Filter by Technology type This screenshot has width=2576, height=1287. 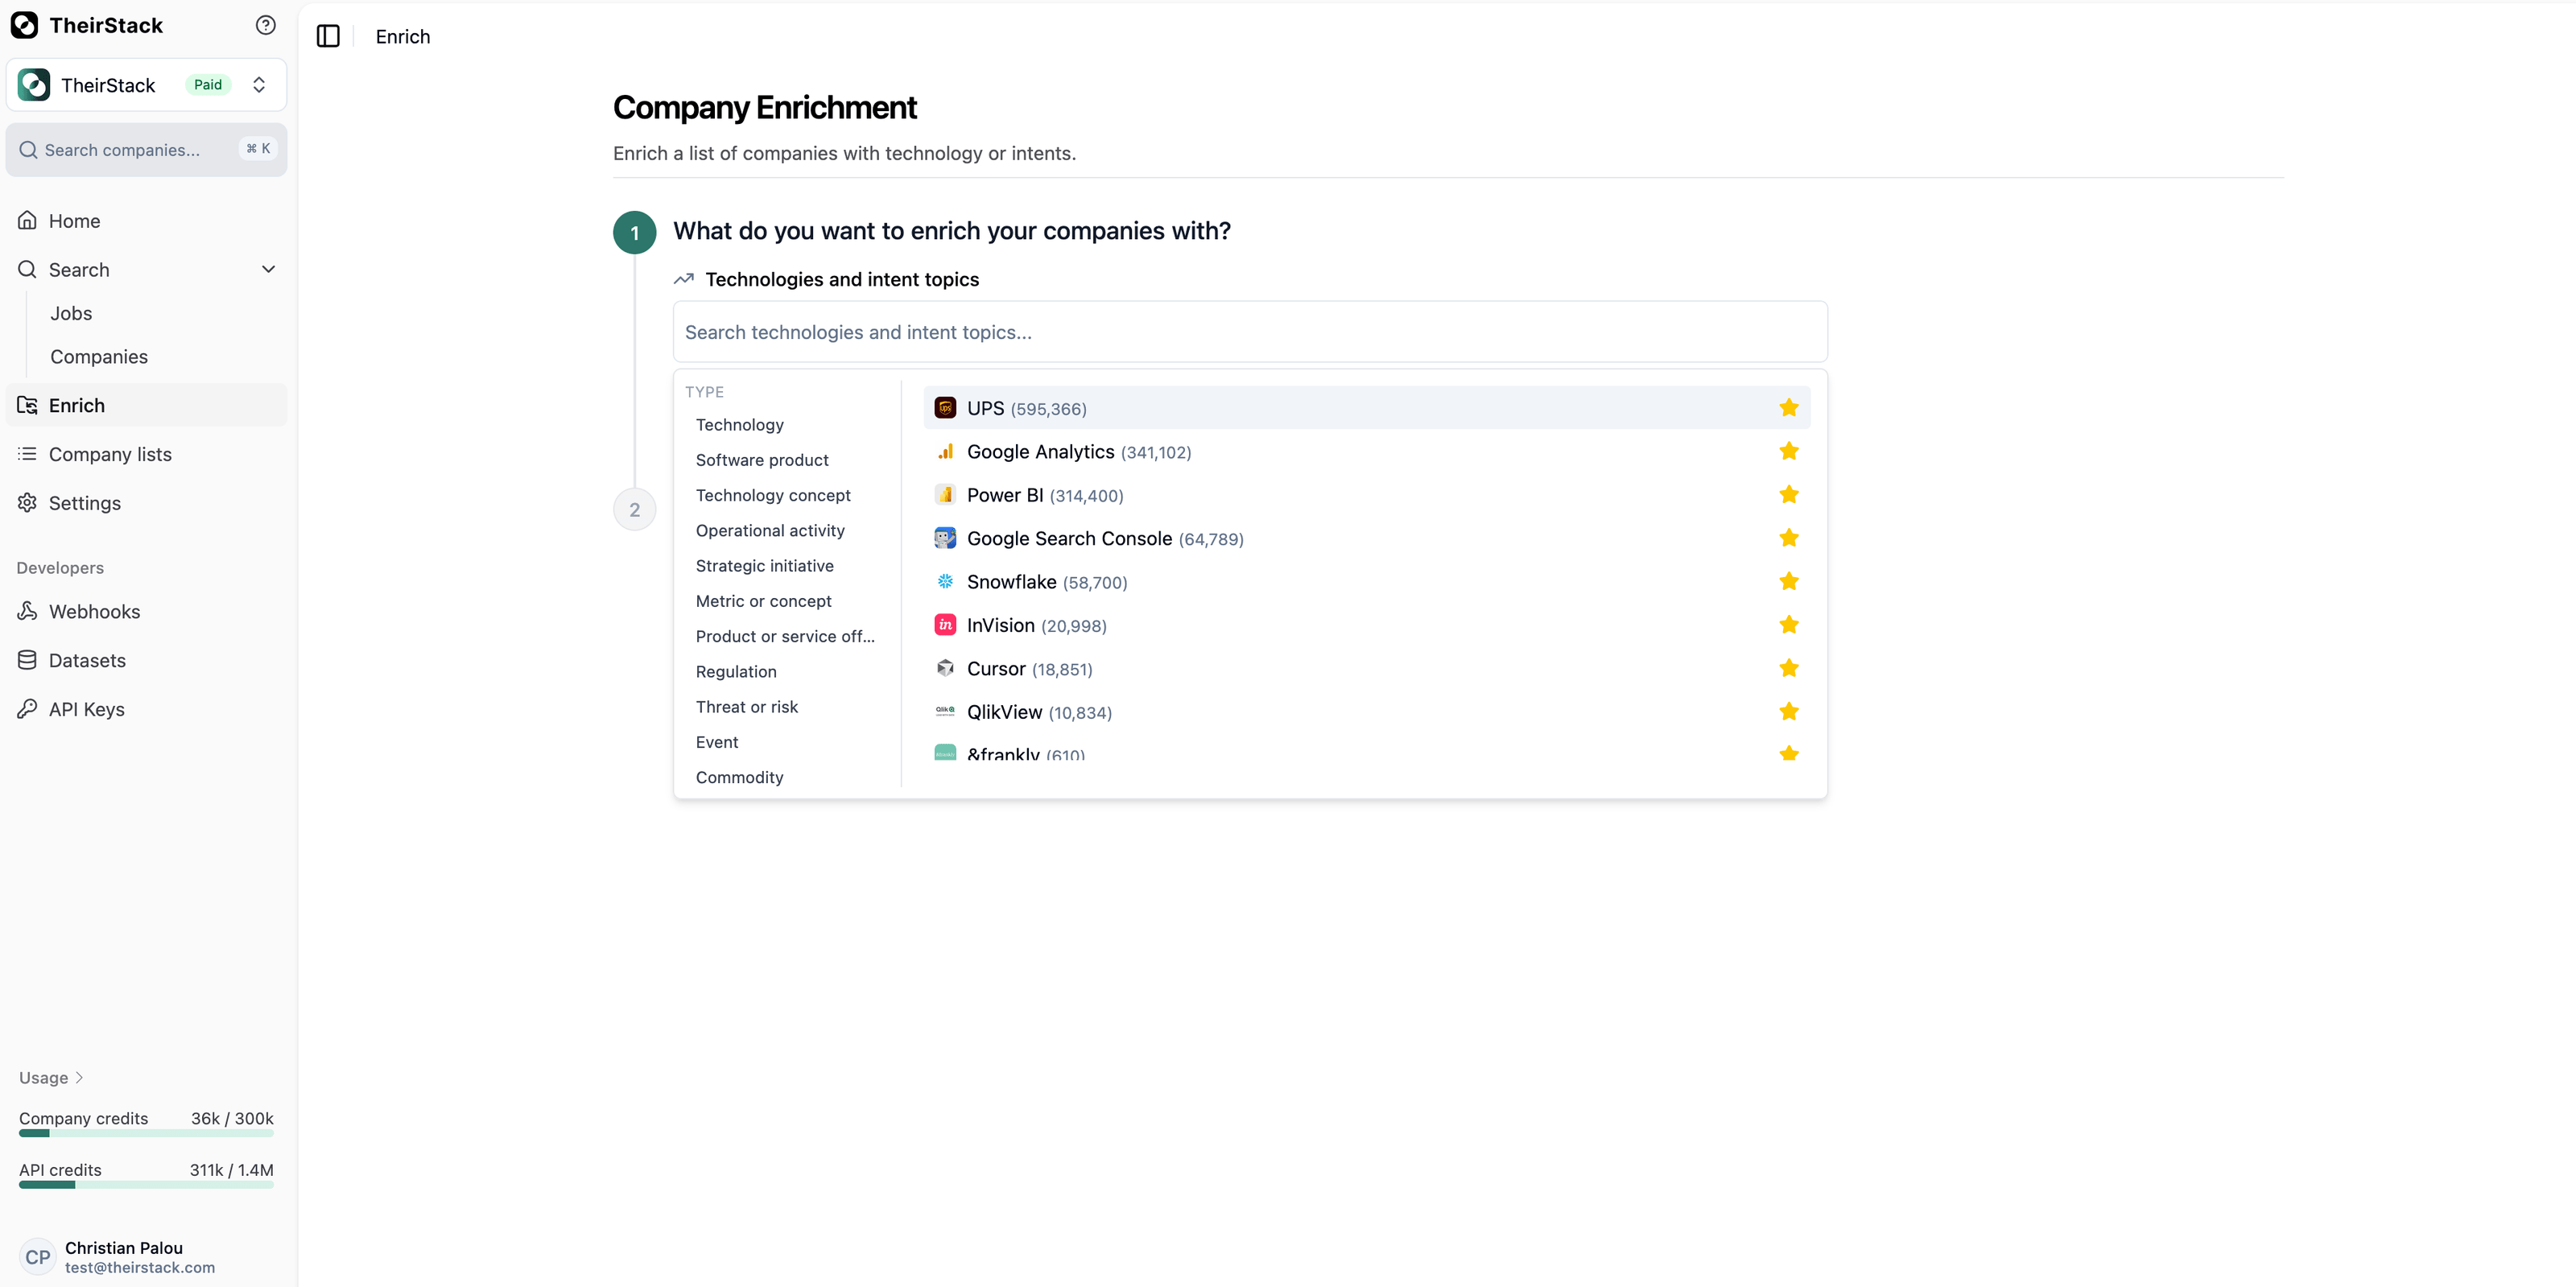[x=739, y=425]
